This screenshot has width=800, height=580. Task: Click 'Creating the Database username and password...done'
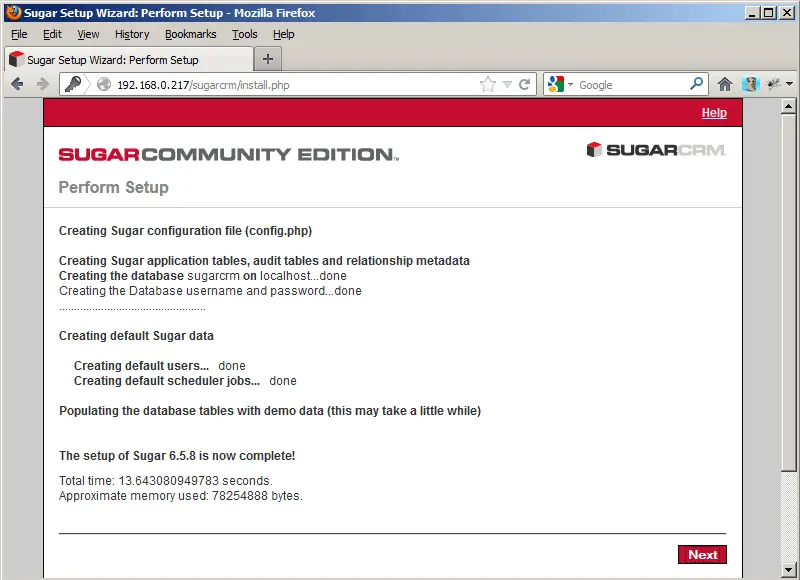(210, 291)
